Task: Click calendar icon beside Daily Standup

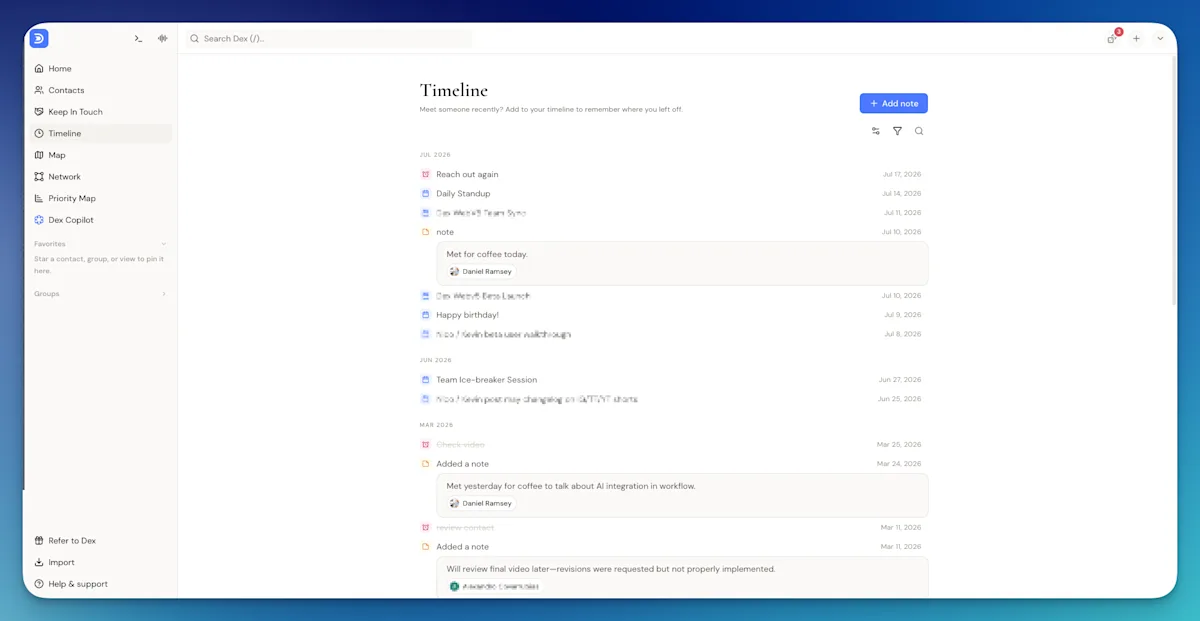Action: click(425, 194)
